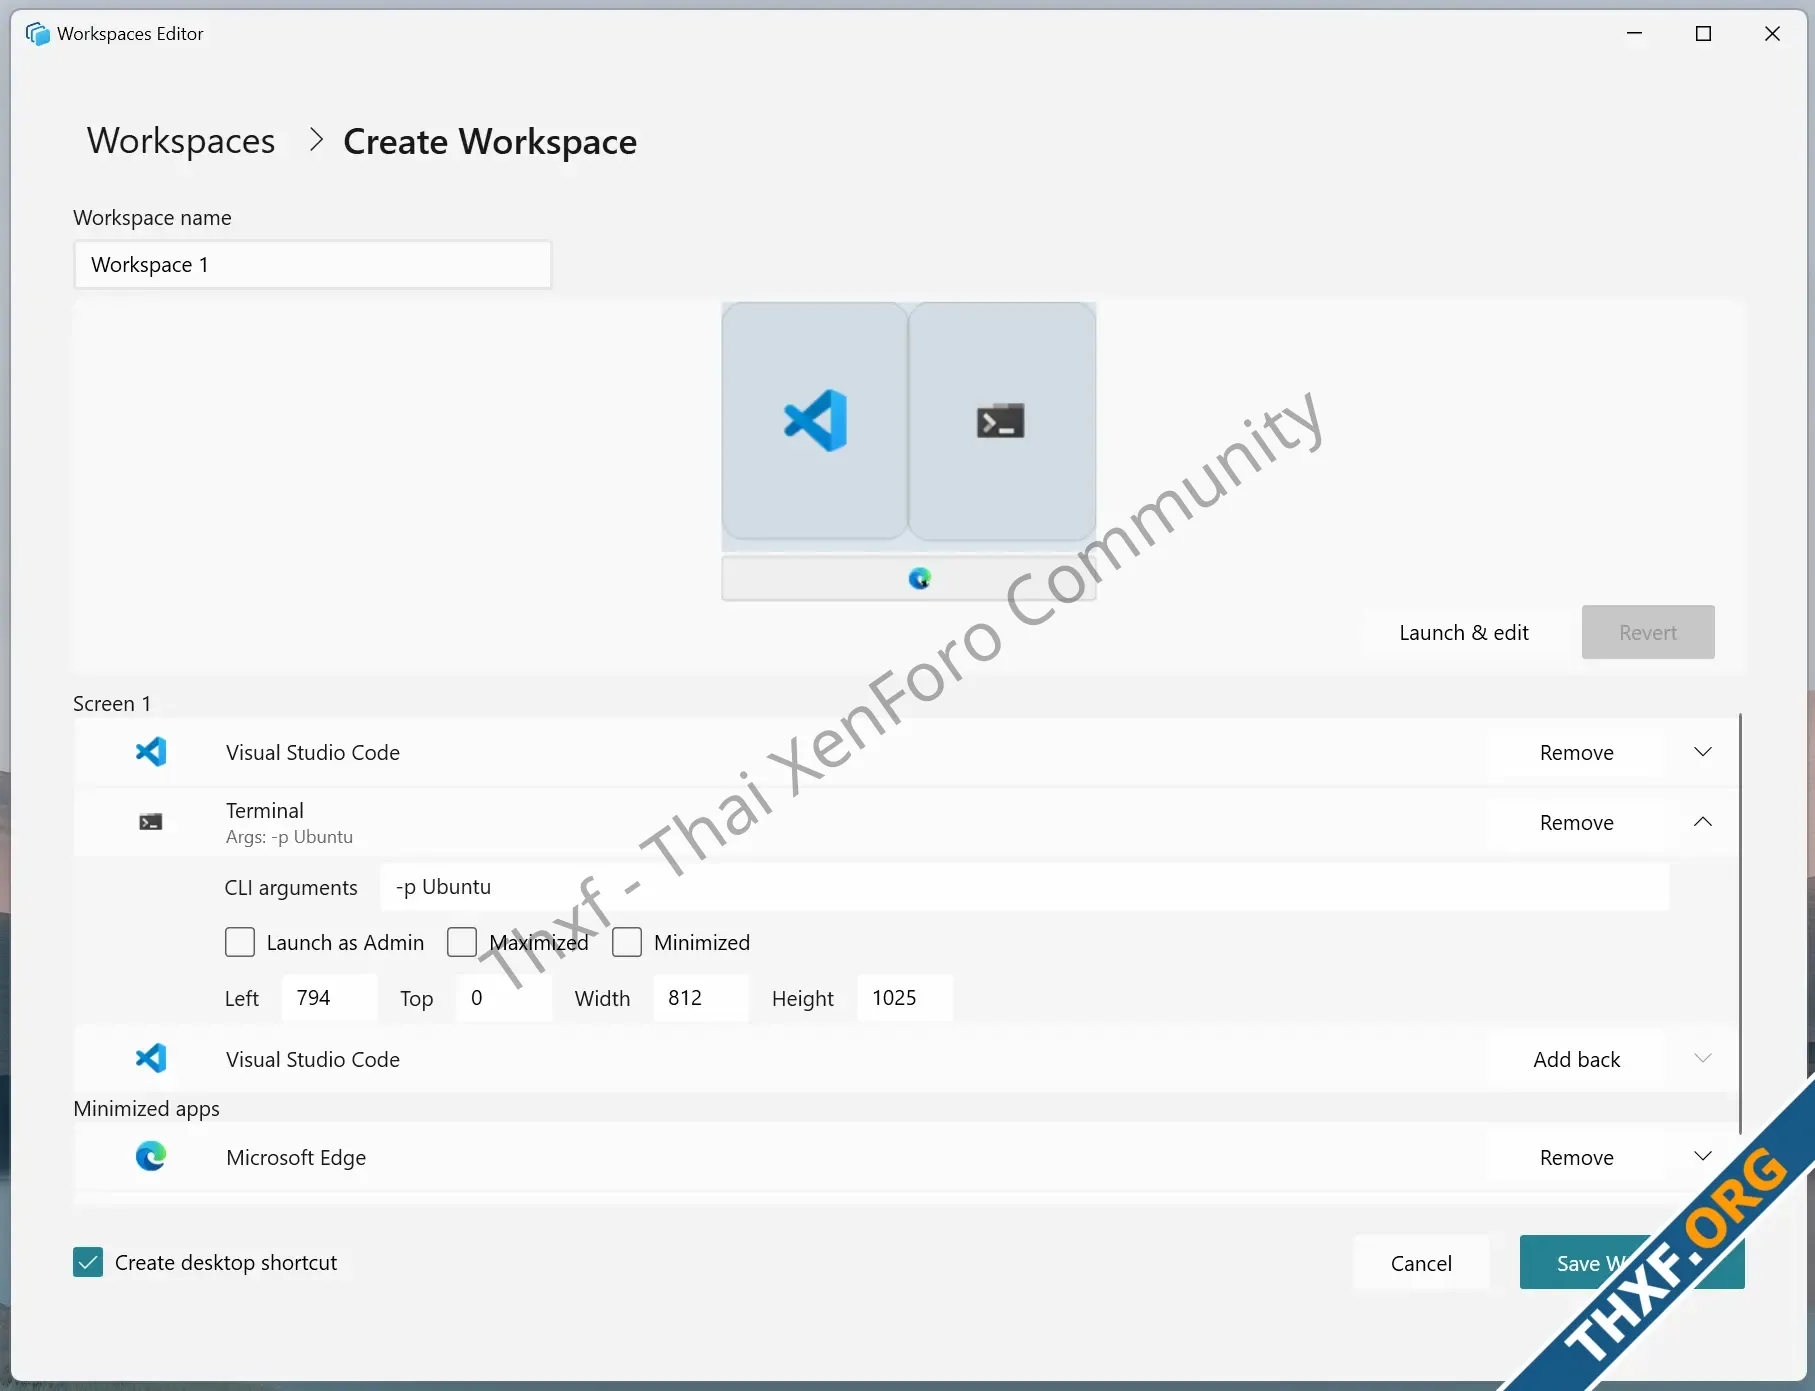Image resolution: width=1815 pixels, height=1391 pixels.
Task: Select the Terminal tile in layout preview
Action: [1001, 421]
